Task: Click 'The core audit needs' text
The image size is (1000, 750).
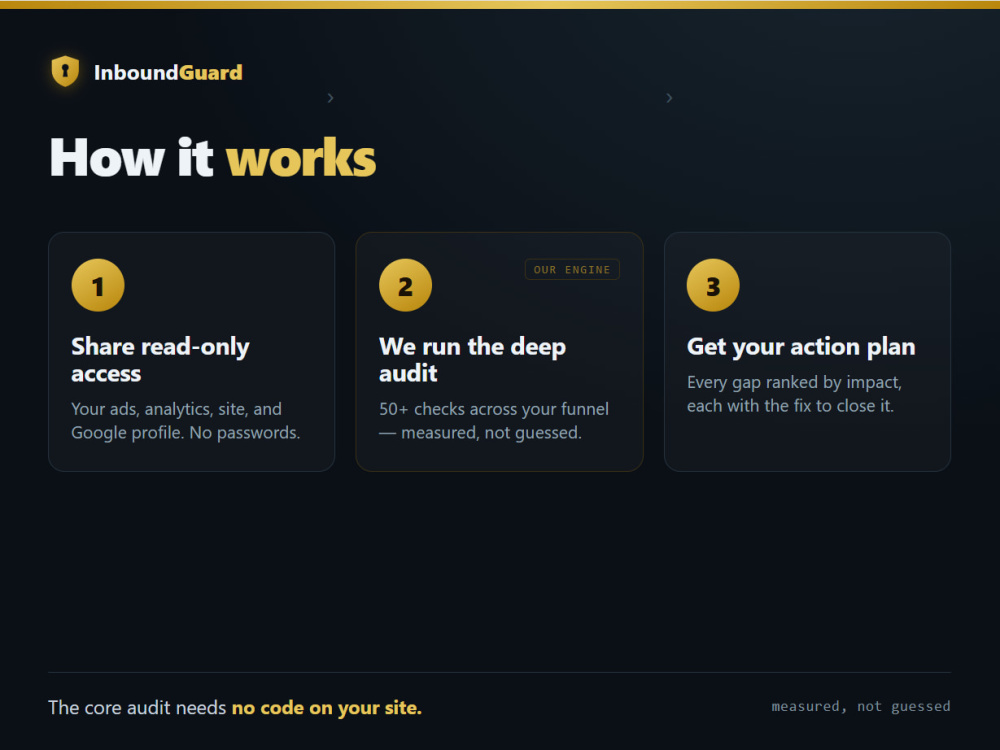Action: (x=137, y=708)
